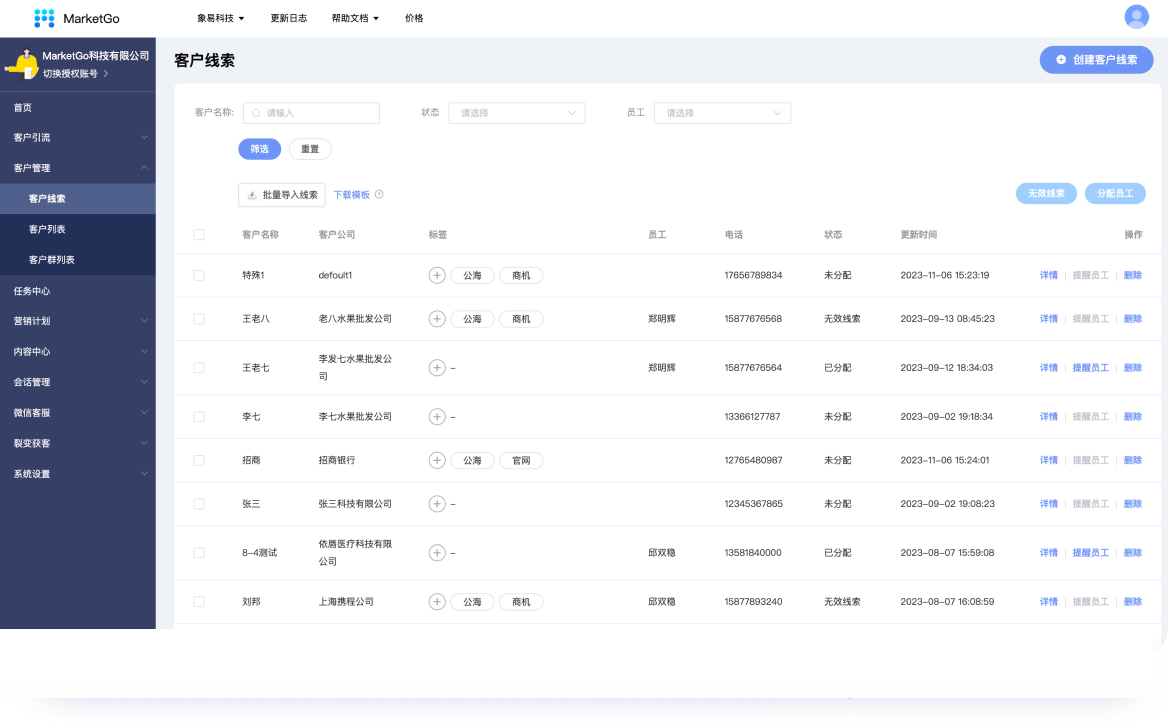Viewport: 1171px width, 728px height.
Task: Click 删除 for the 李七 row
Action: click(1132, 417)
